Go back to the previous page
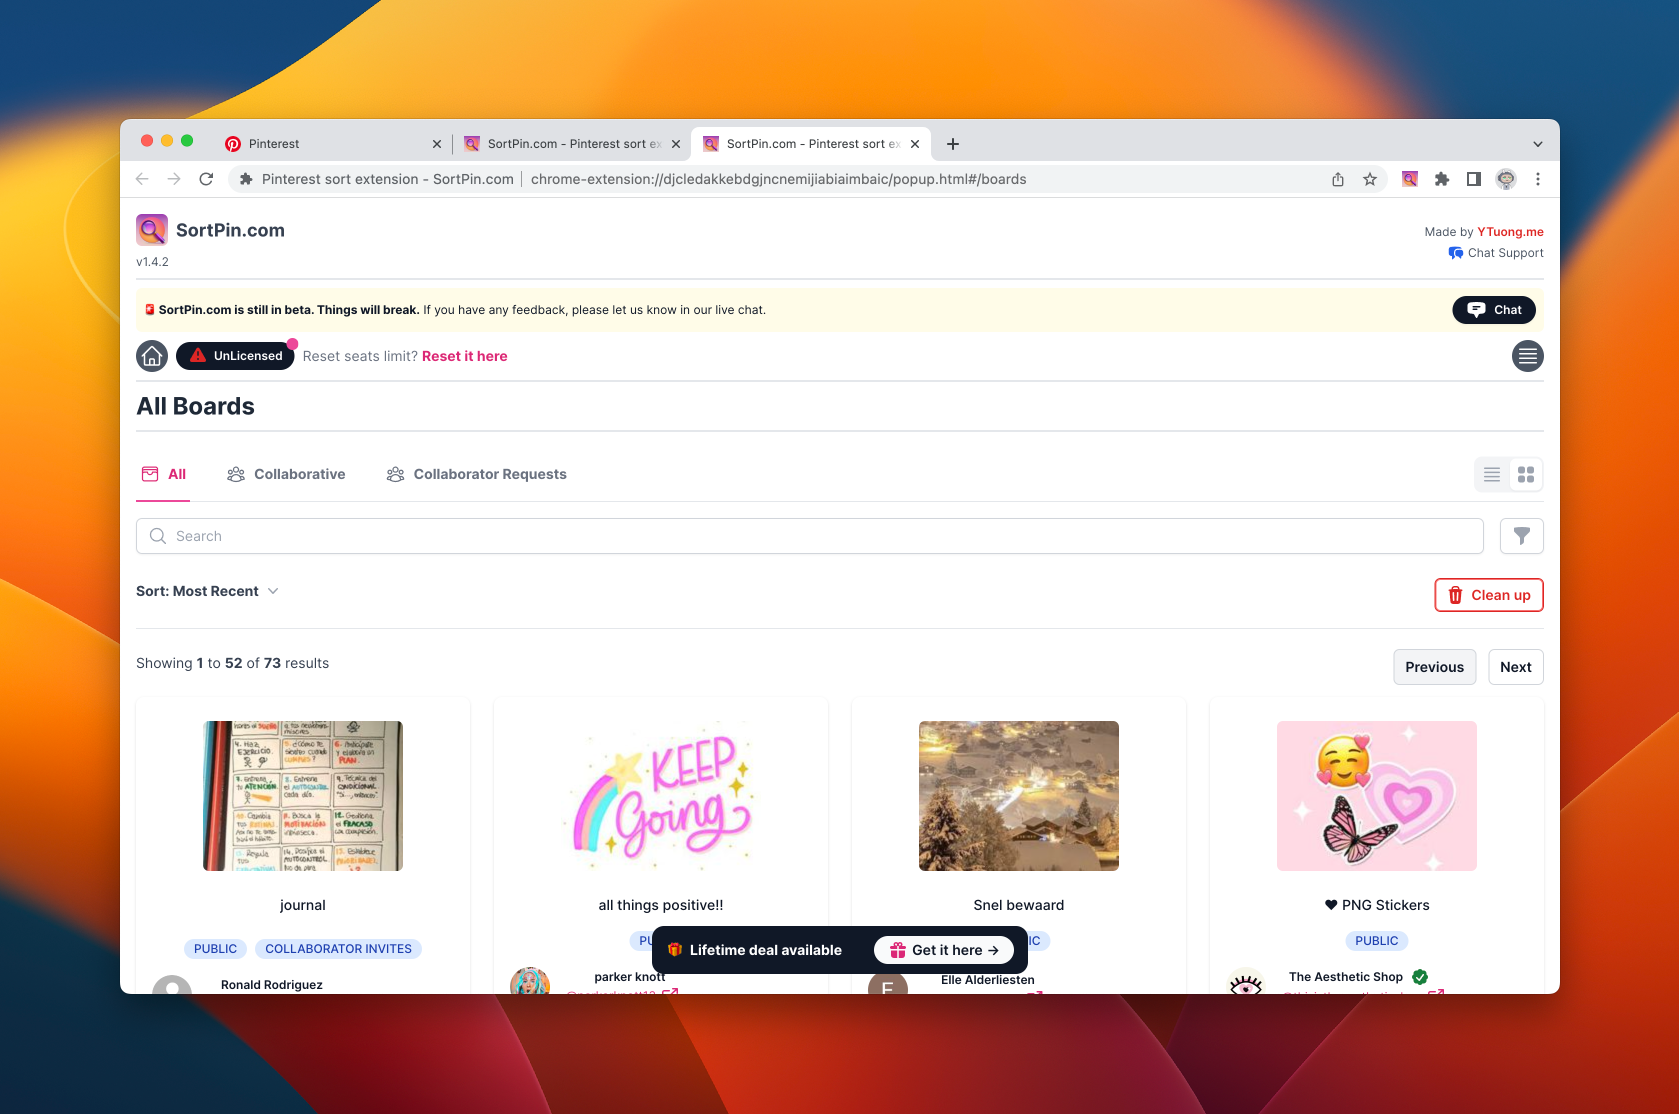This screenshot has width=1679, height=1114. tap(142, 179)
